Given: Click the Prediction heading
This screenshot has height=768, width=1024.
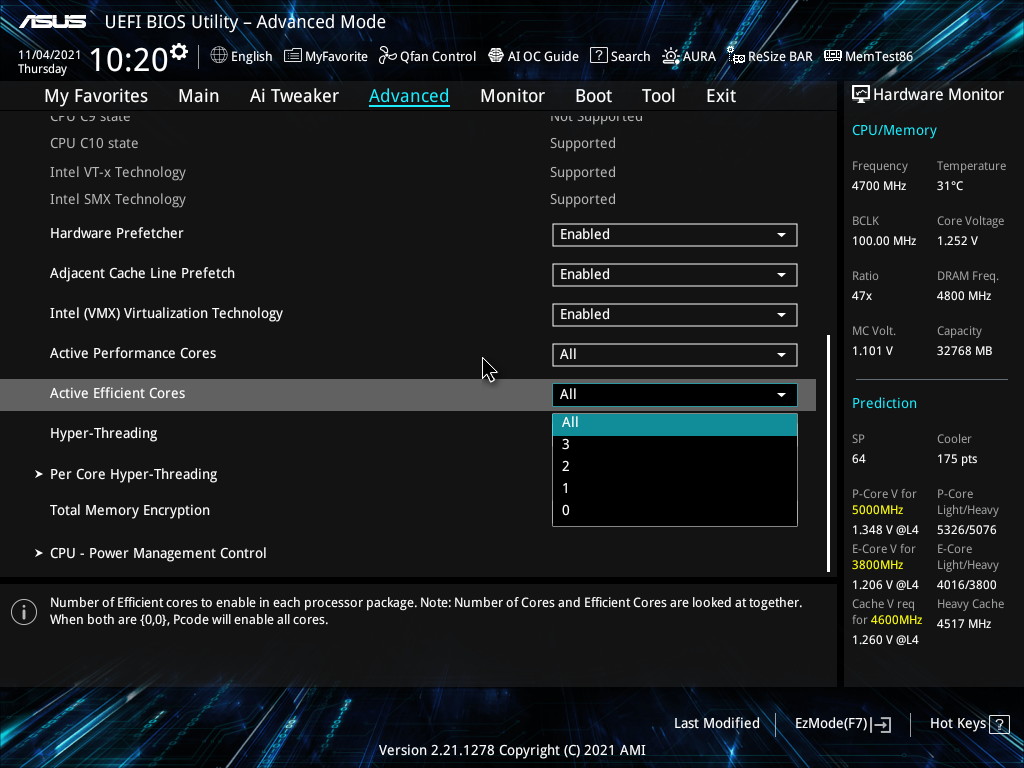Looking at the screenshot, I should (884, 404).
